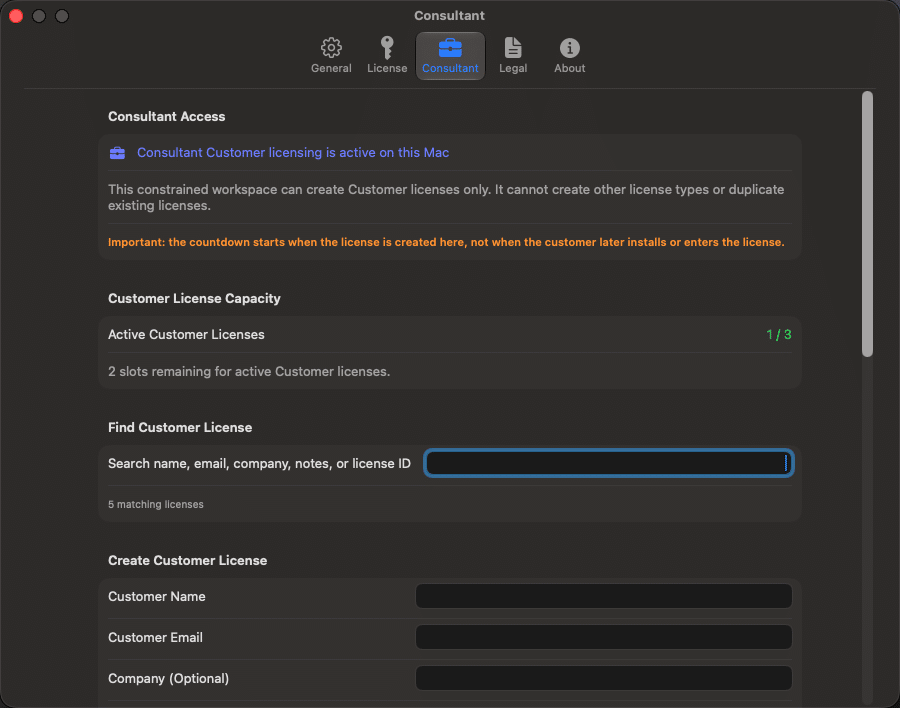Image resolution: width=900 pixels, height=708 pixels.
Task: Click the 'Consultant' window title
Action: (x=449, y=16)
